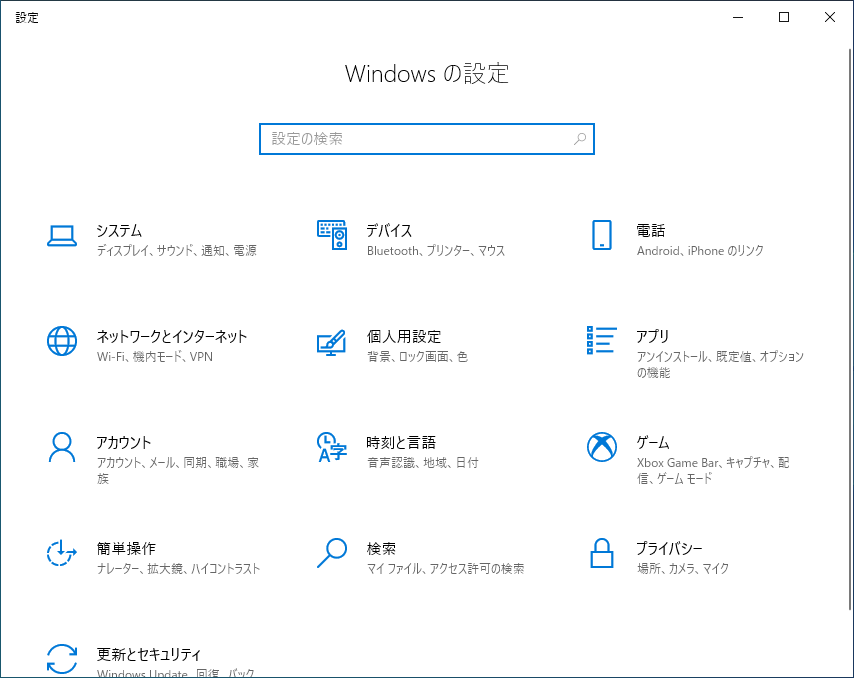The image size is (854, 678).
Task: Click the list icon for アプリ
Action: coord(602,340)
